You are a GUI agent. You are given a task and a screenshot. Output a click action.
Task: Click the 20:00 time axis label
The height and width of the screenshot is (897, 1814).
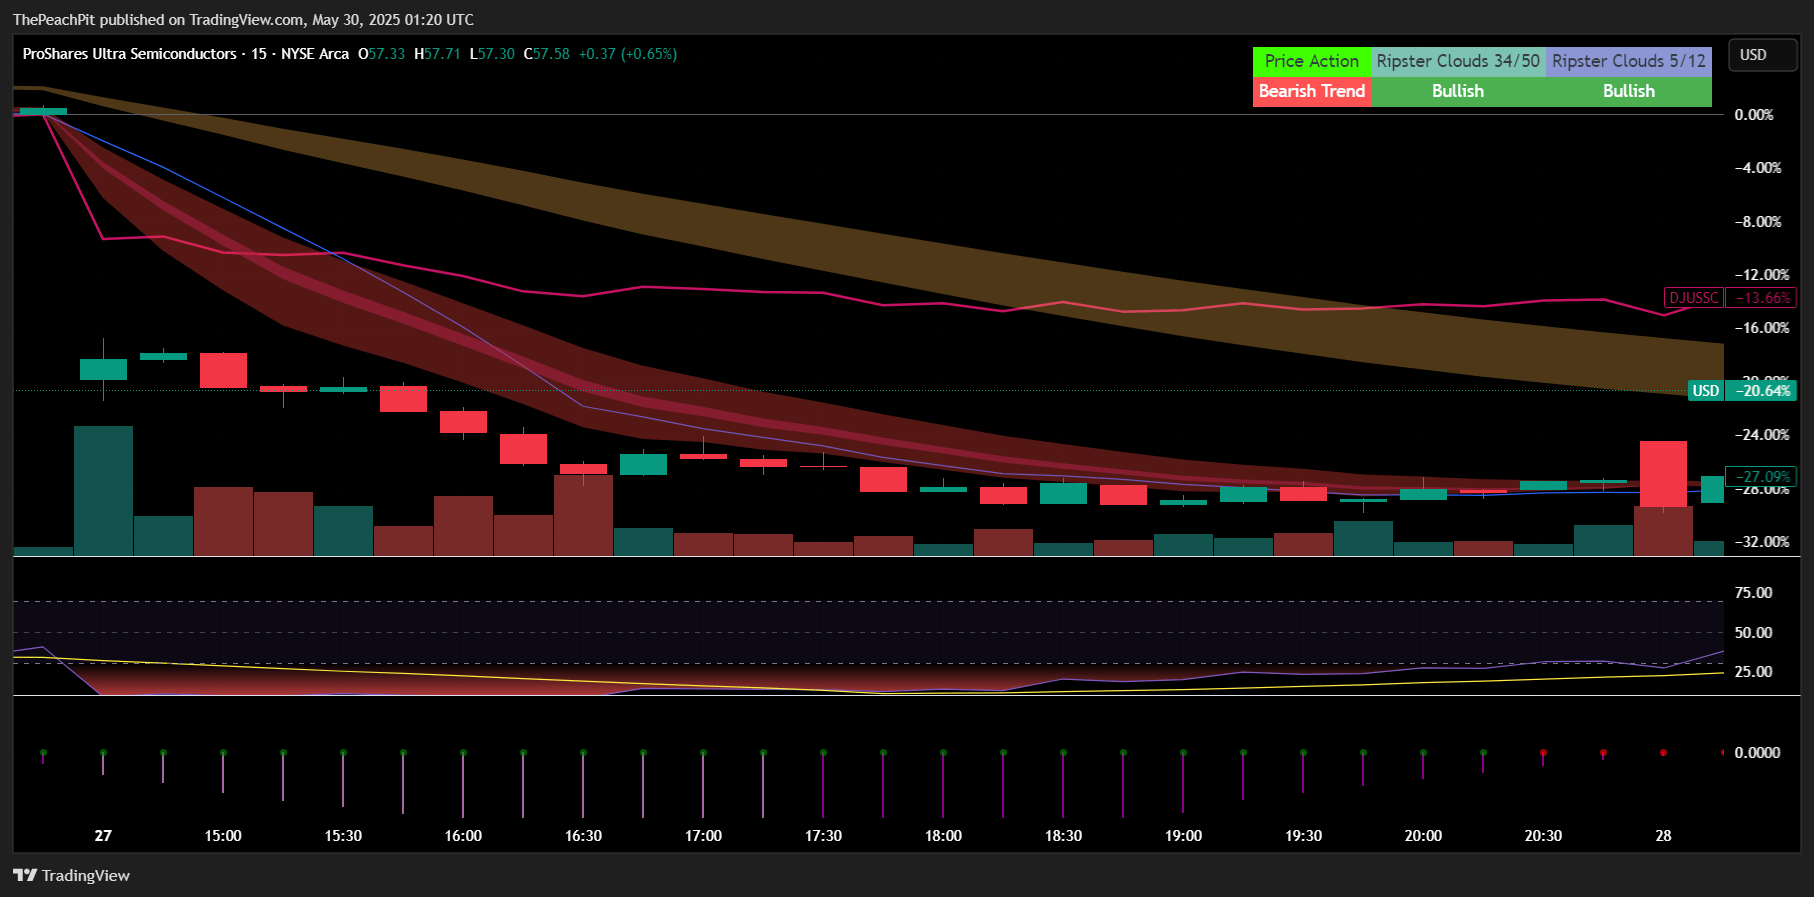point(1423,836)
